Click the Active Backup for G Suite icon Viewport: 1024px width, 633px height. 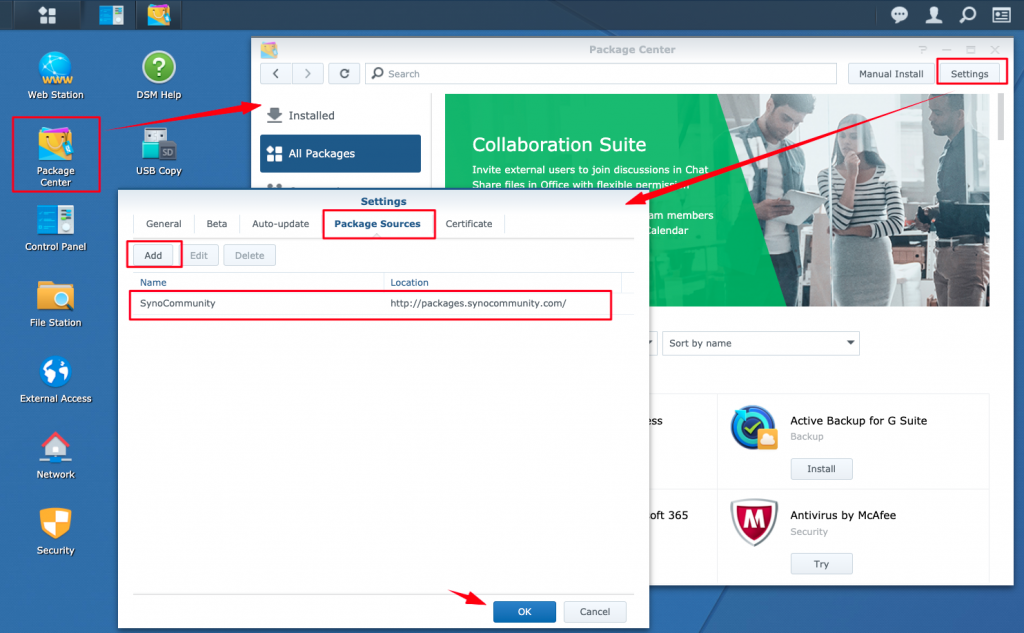(753, 428)
